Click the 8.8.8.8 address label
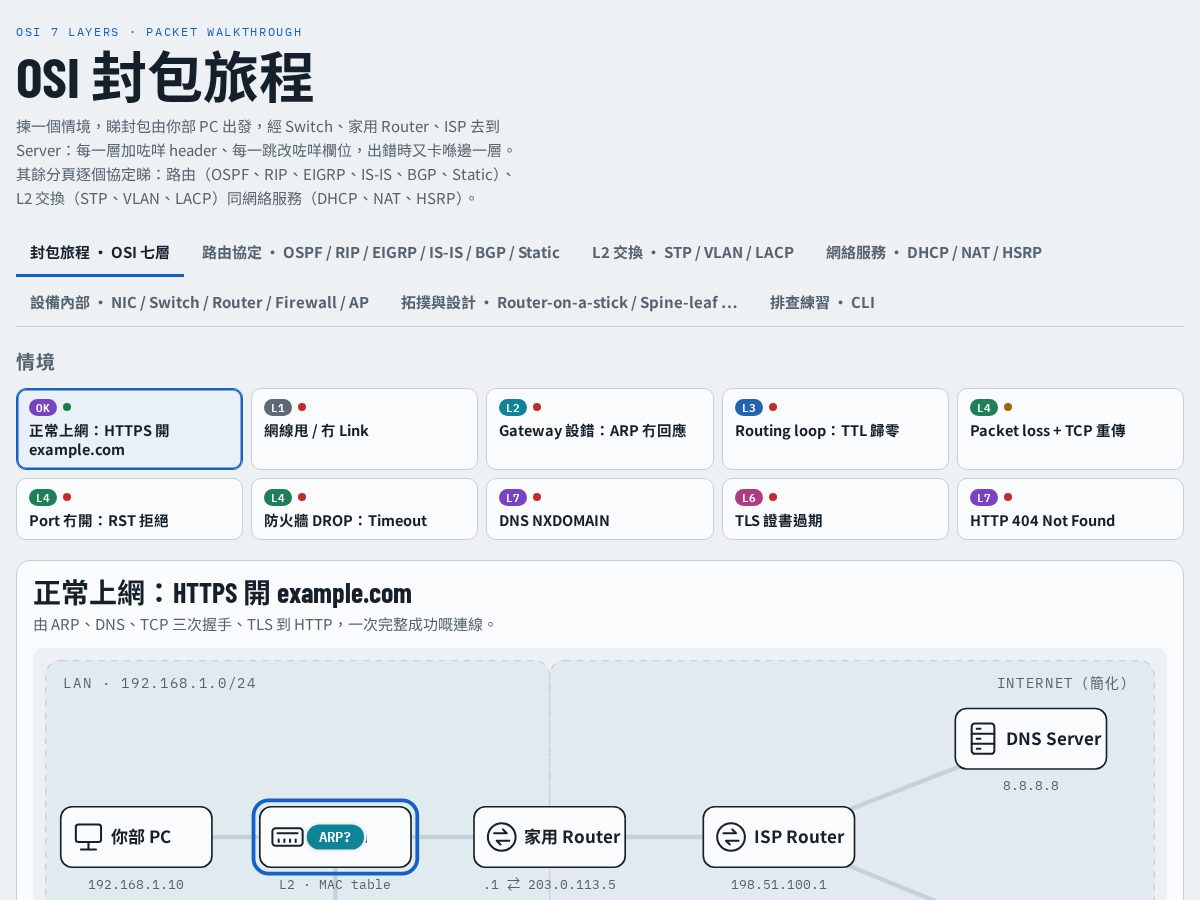Screen dimensions: 1200x900 [1031, 786]
